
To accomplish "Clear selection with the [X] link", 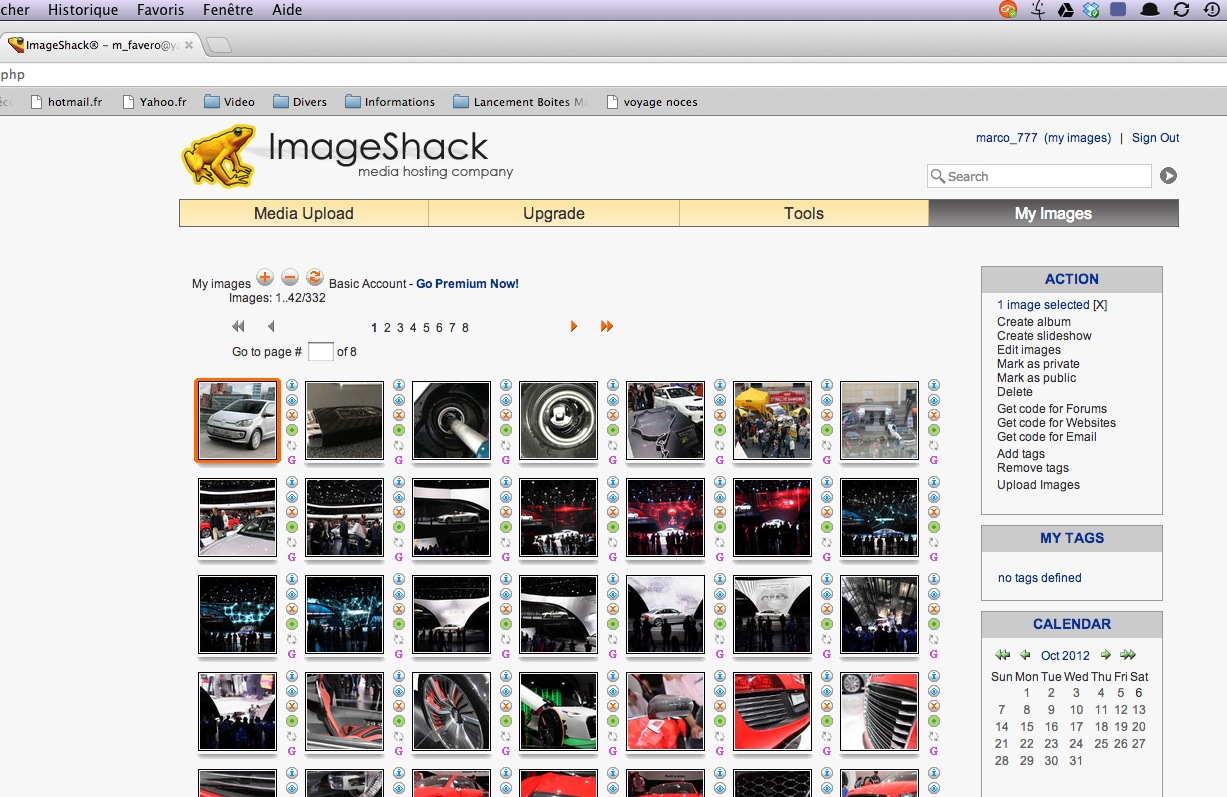I will click(x=1100, y=305).
